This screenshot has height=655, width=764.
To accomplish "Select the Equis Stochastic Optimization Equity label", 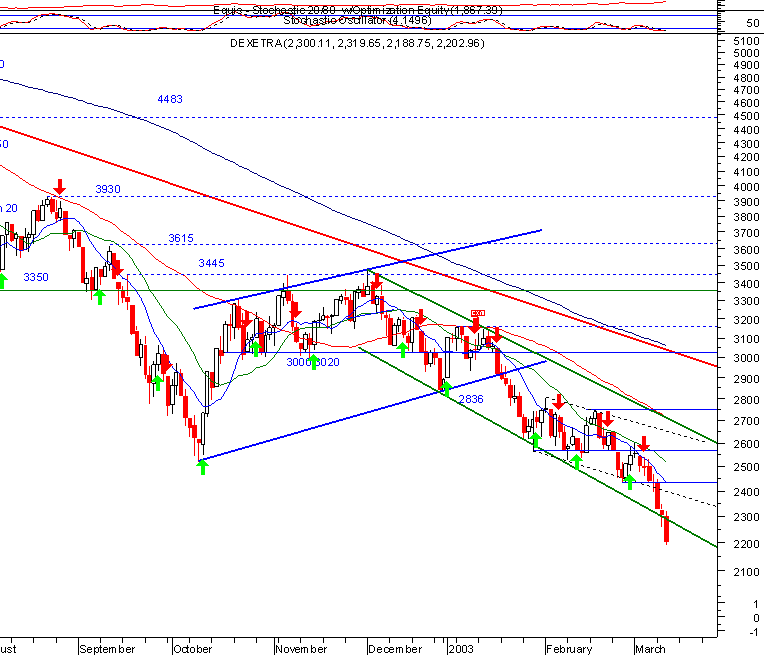I will pos(358,10).
